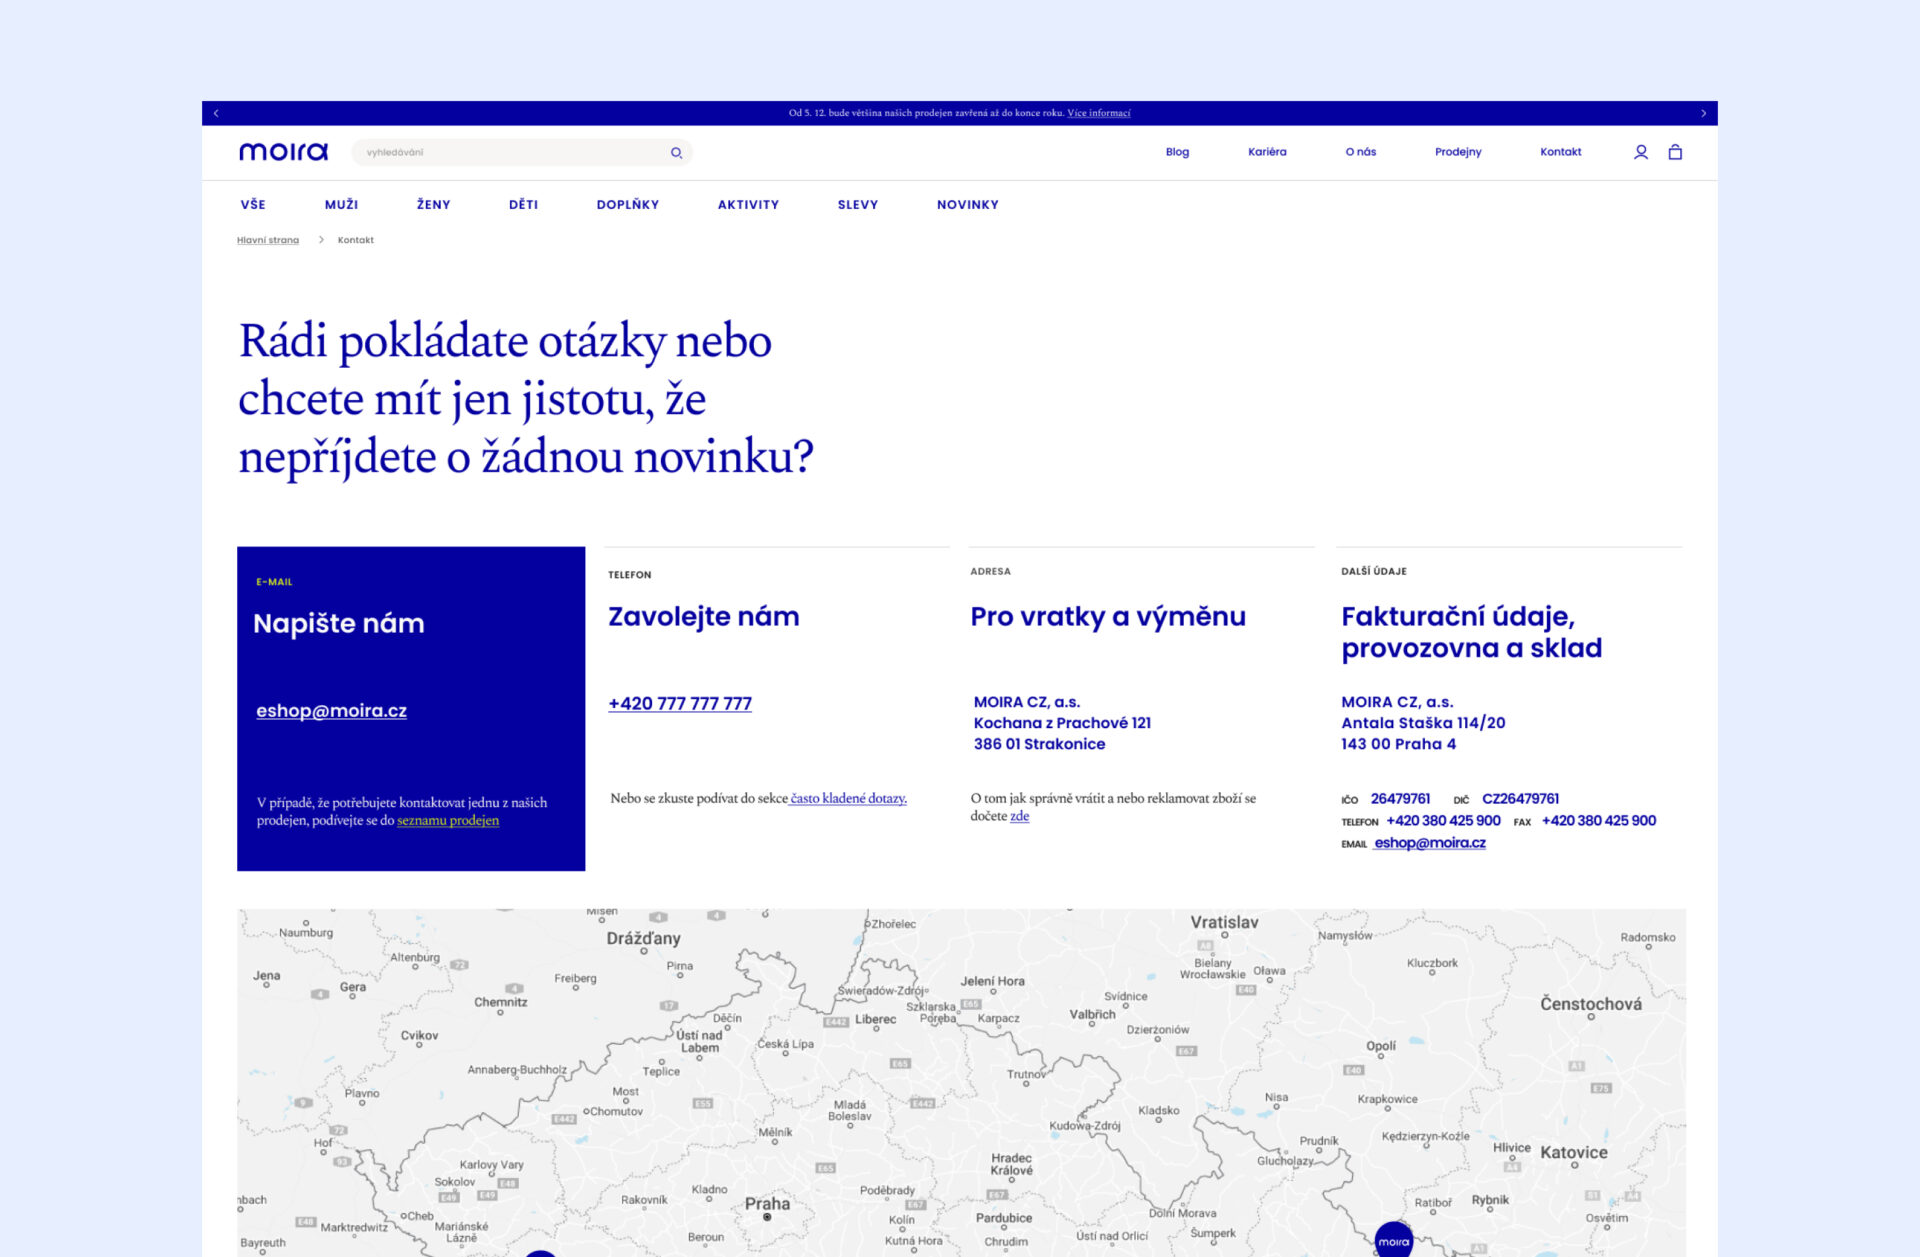Click the moira logo in header
1920x1257 pixels.
click(x=283, y=152)
